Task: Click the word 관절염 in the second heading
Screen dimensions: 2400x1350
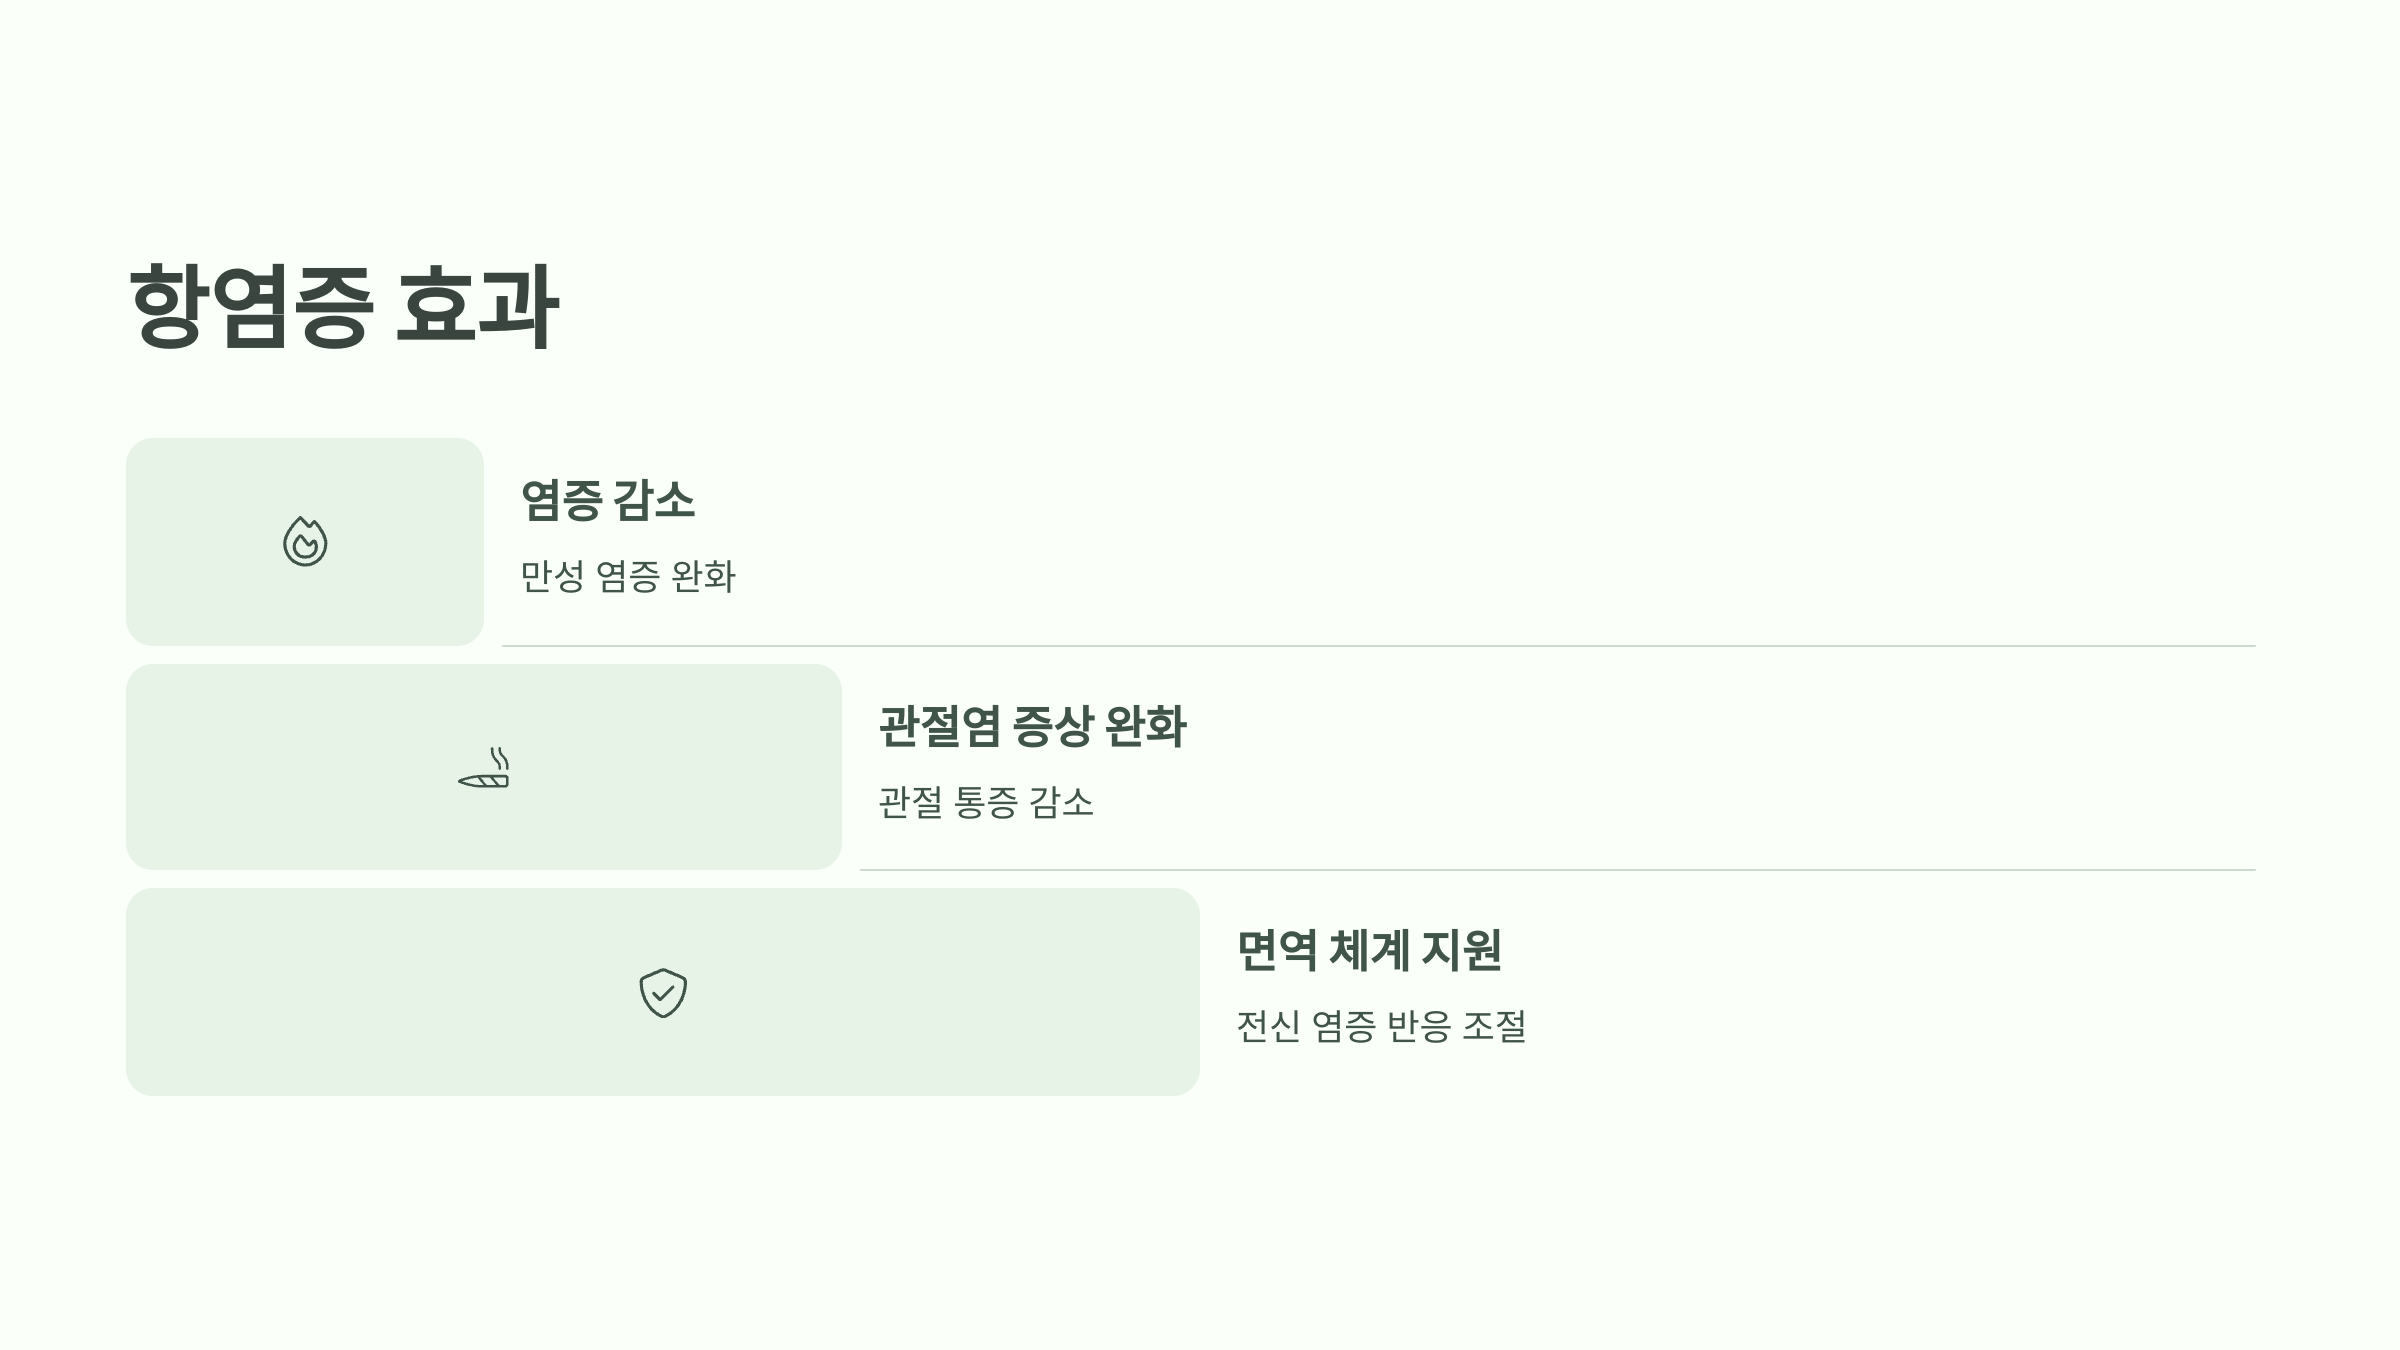Action: point(939,726)
